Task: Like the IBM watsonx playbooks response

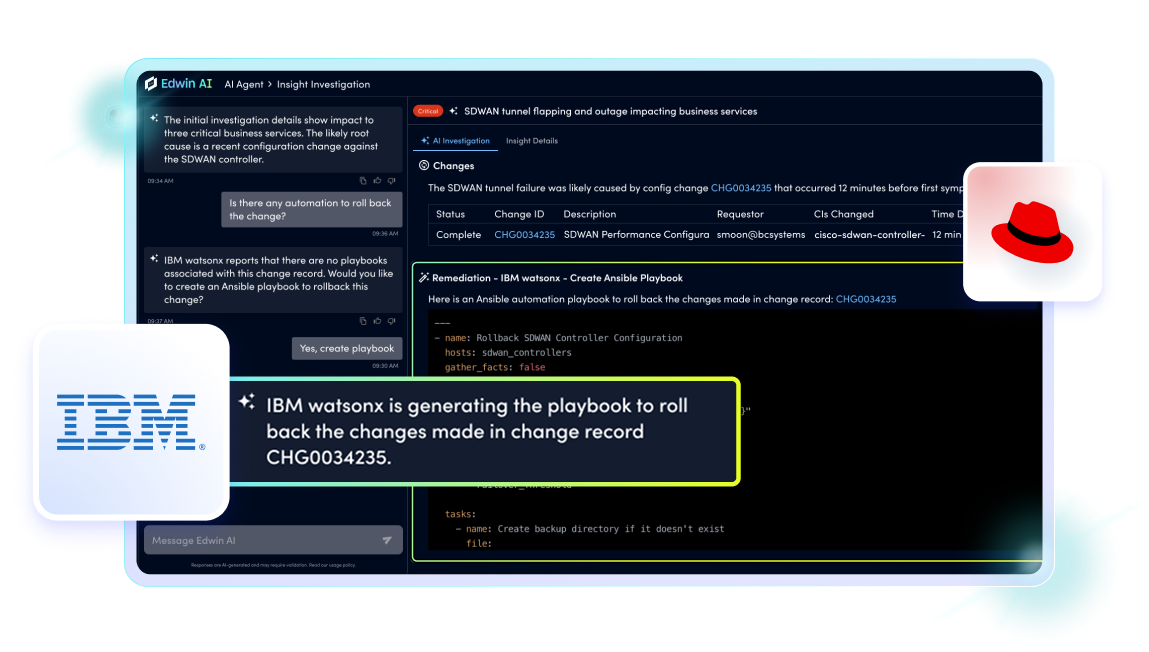Action: (x=377, y=321)
